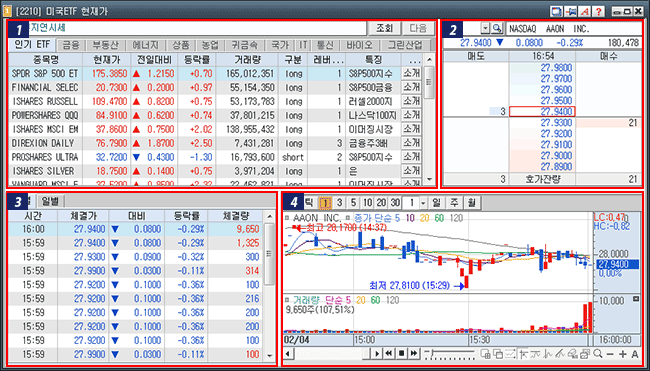Click the pin window icon in title bar

570,11
